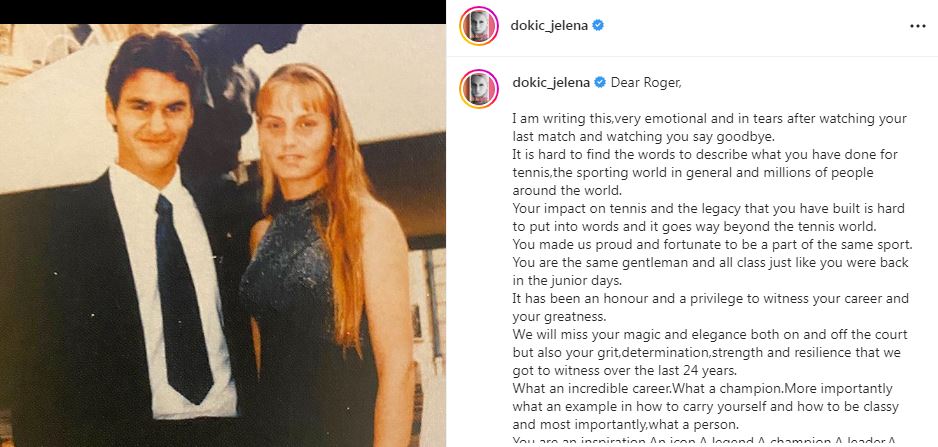Viewport: 938px width, 447px height.
Task: Click the line 'What an incredible career'
Action: 702,388
